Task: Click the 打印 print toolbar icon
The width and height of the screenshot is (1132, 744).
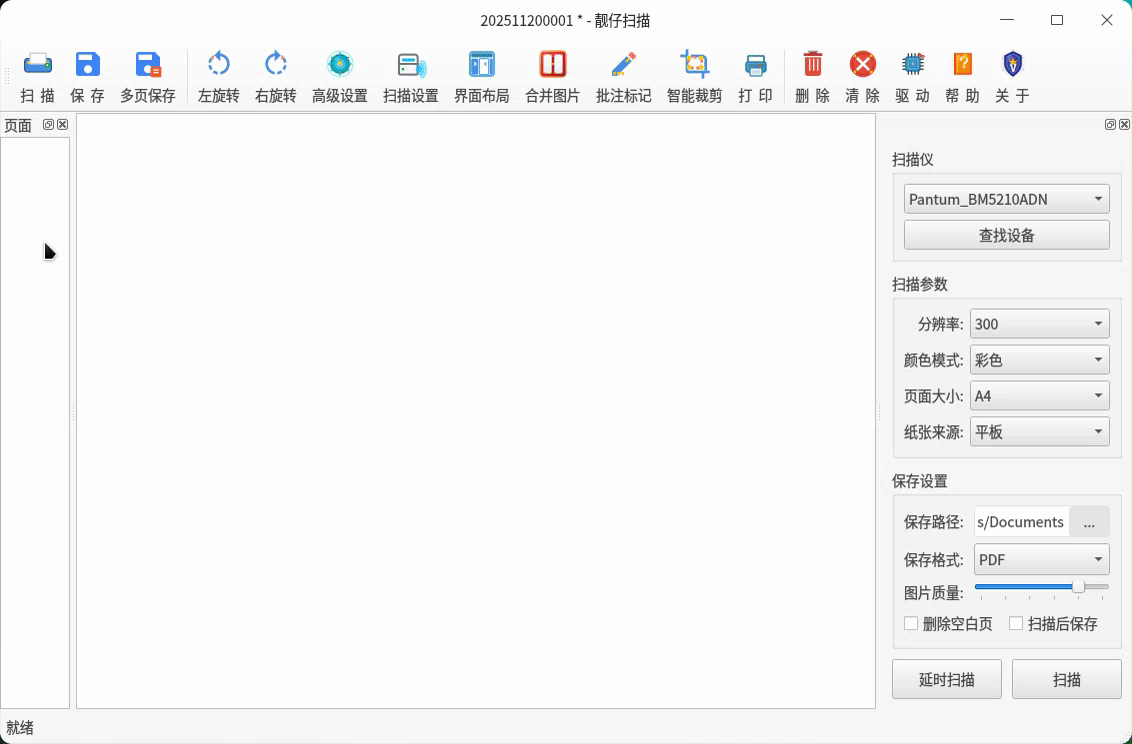Action: click(756, 76)
